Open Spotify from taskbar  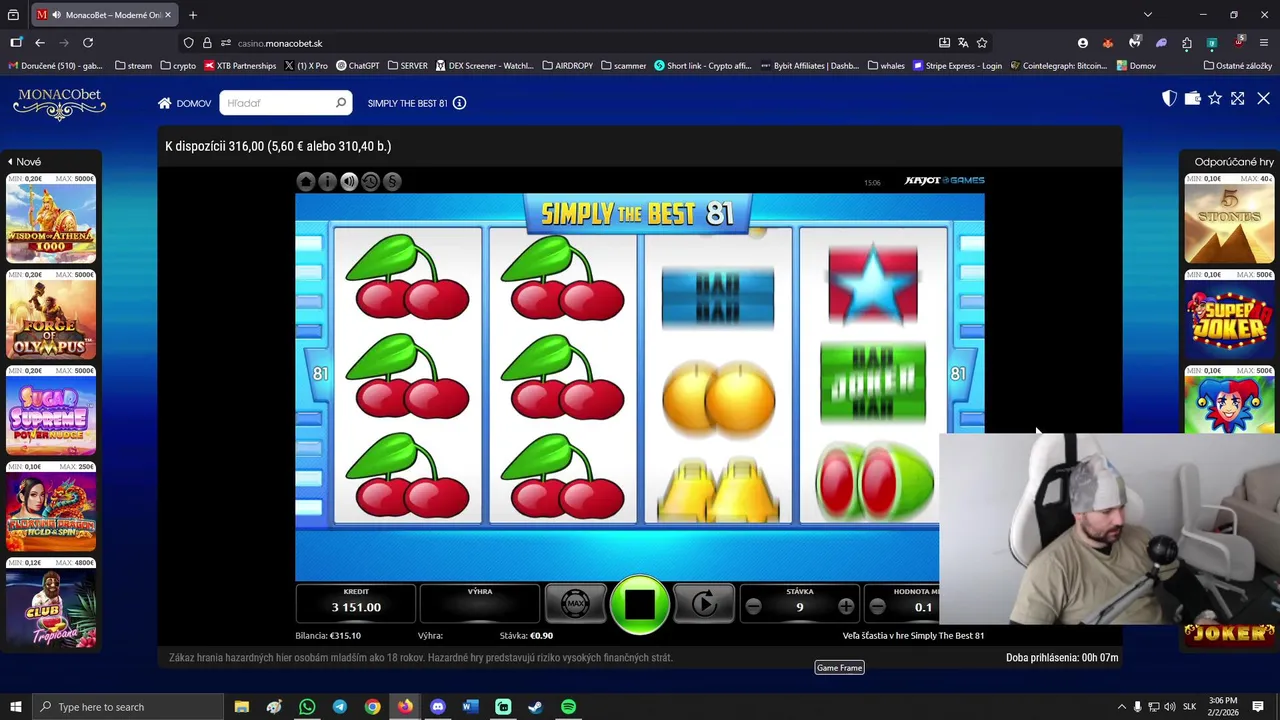click(568, 707)
